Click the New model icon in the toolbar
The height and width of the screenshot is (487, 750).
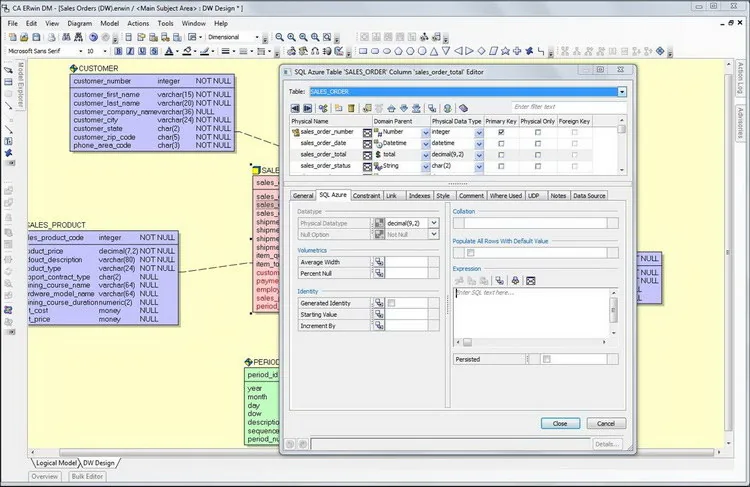(12, 37)
